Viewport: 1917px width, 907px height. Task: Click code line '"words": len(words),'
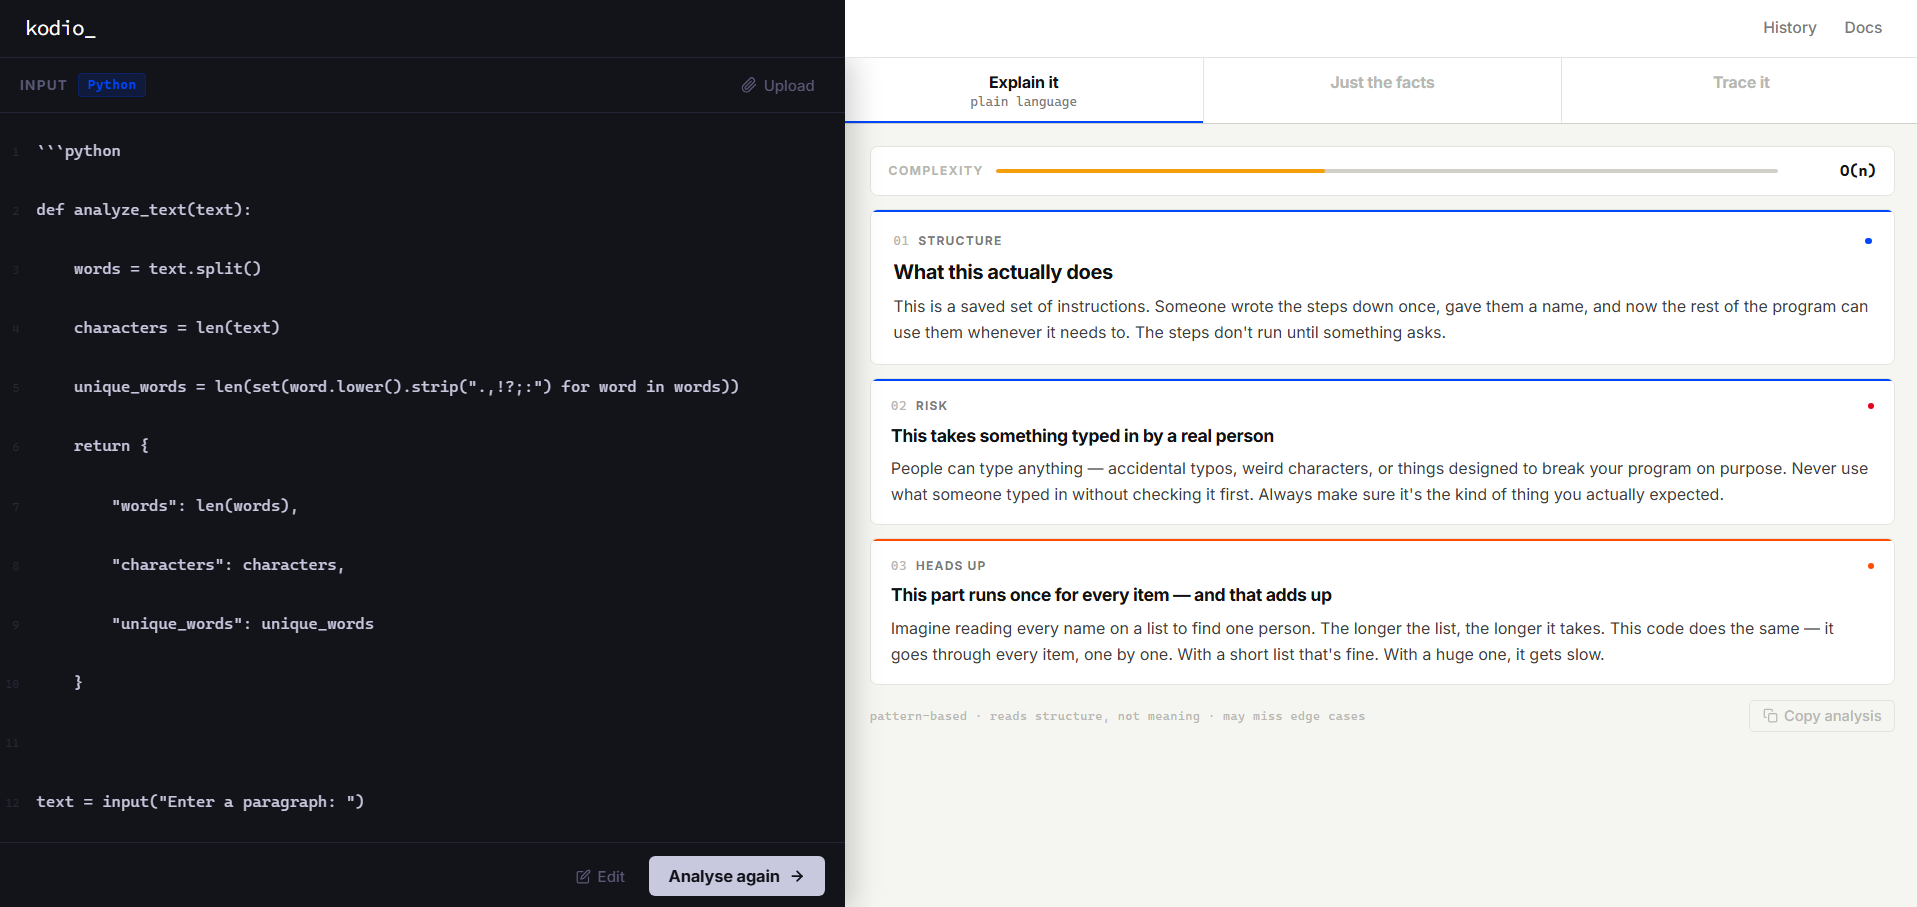(x=205, y=506)
